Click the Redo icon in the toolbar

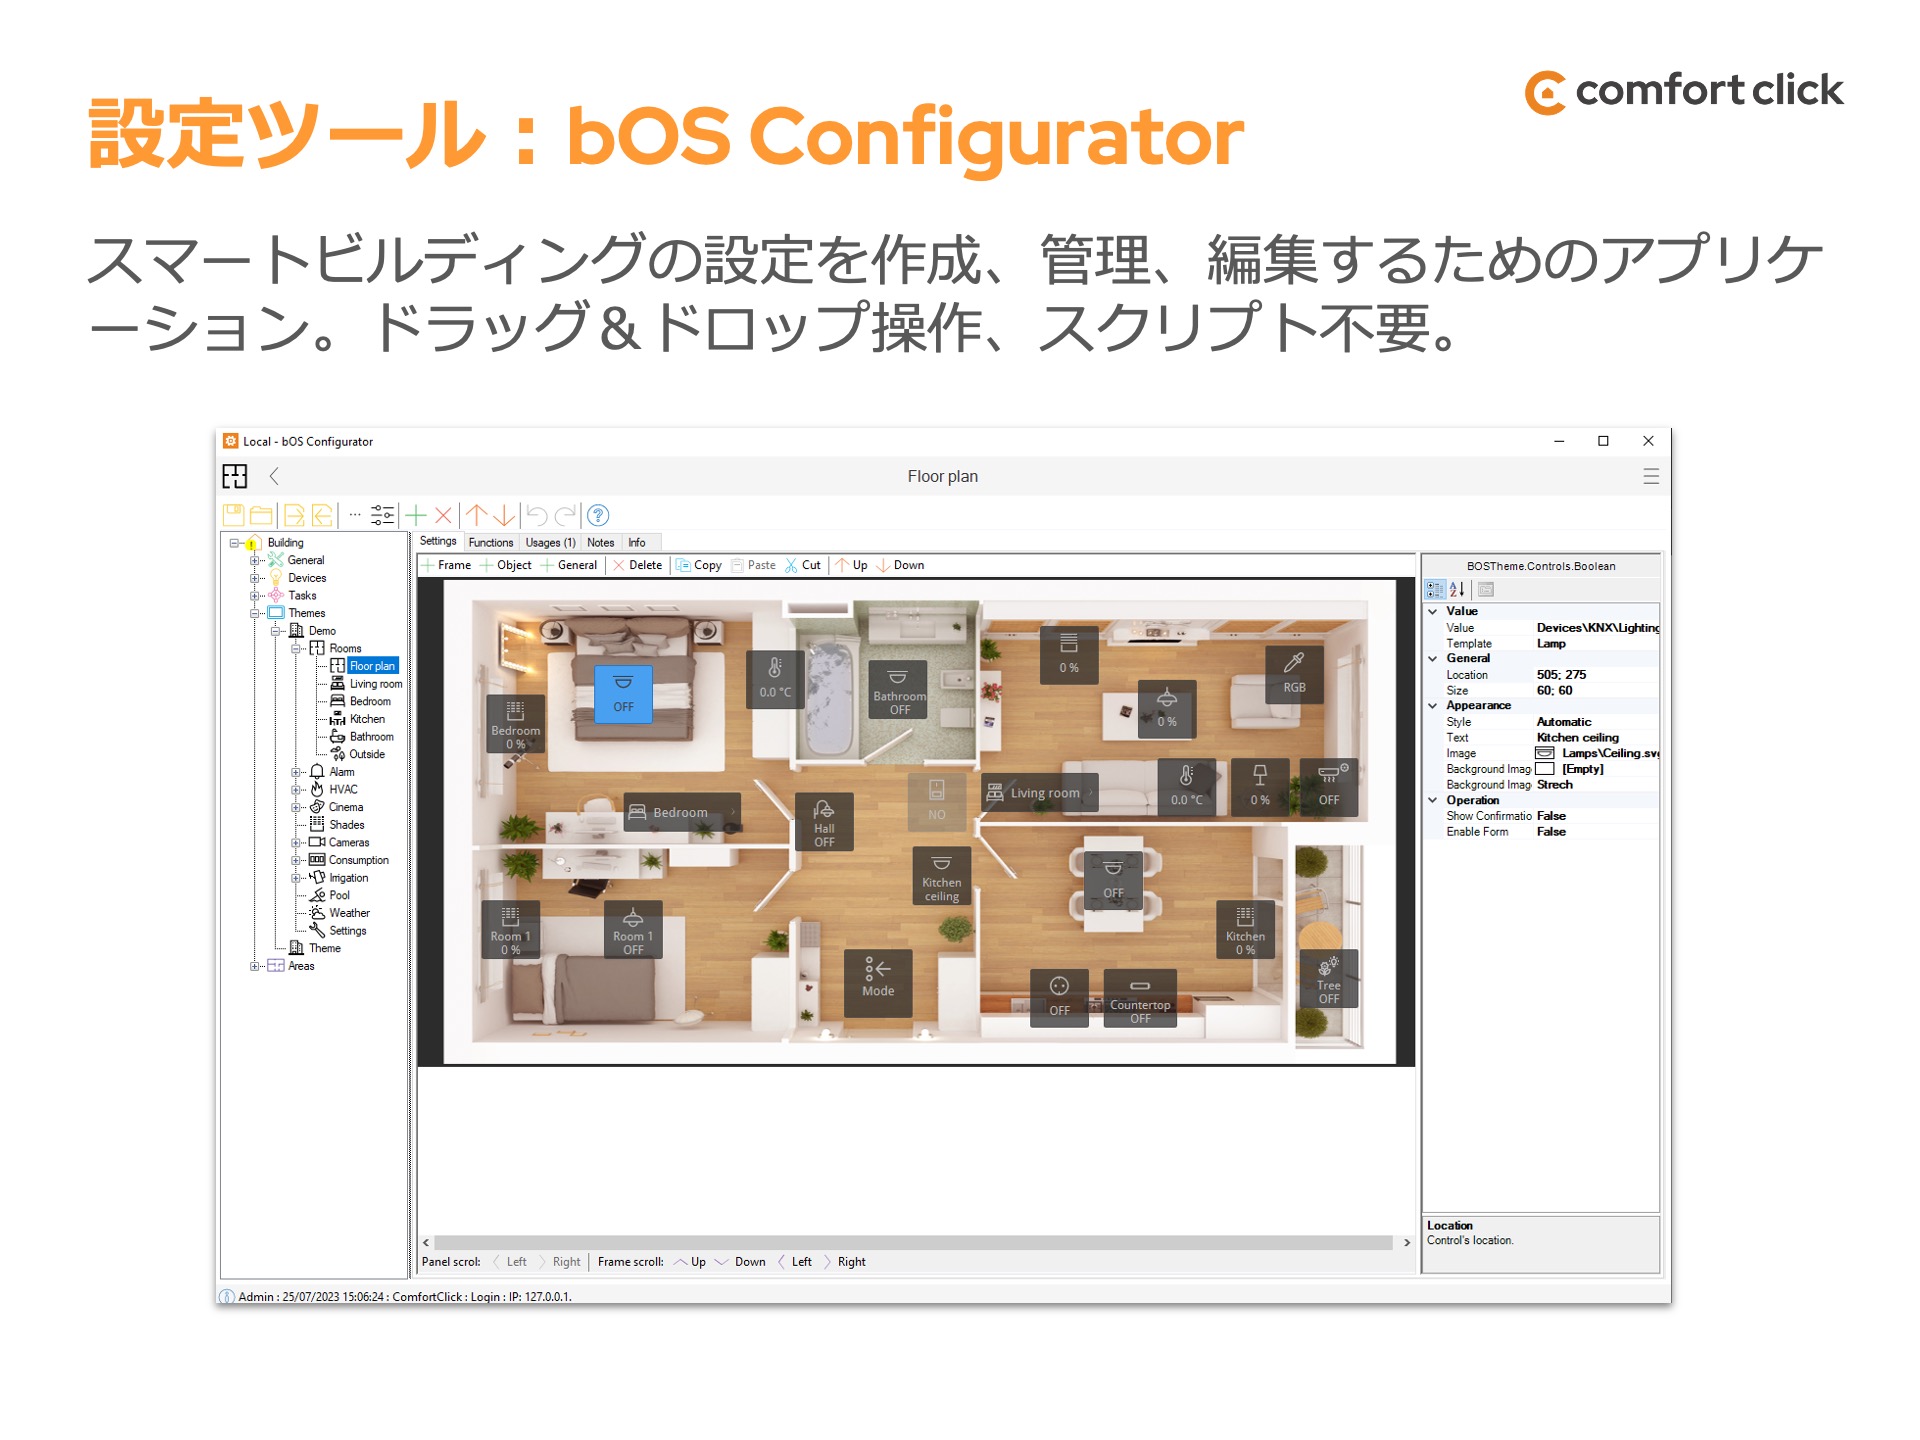[565, 515]
